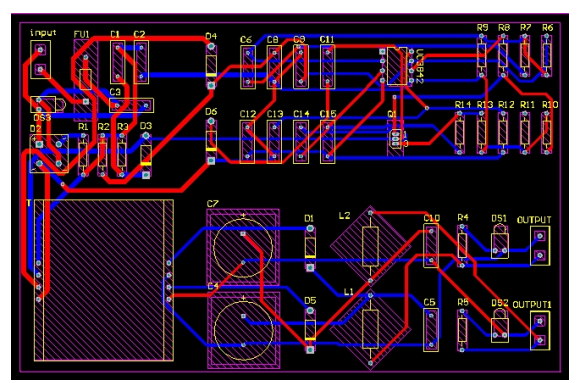Select the input connector header
This screenshot has width=586, height=383.
(x=40, y=59)
